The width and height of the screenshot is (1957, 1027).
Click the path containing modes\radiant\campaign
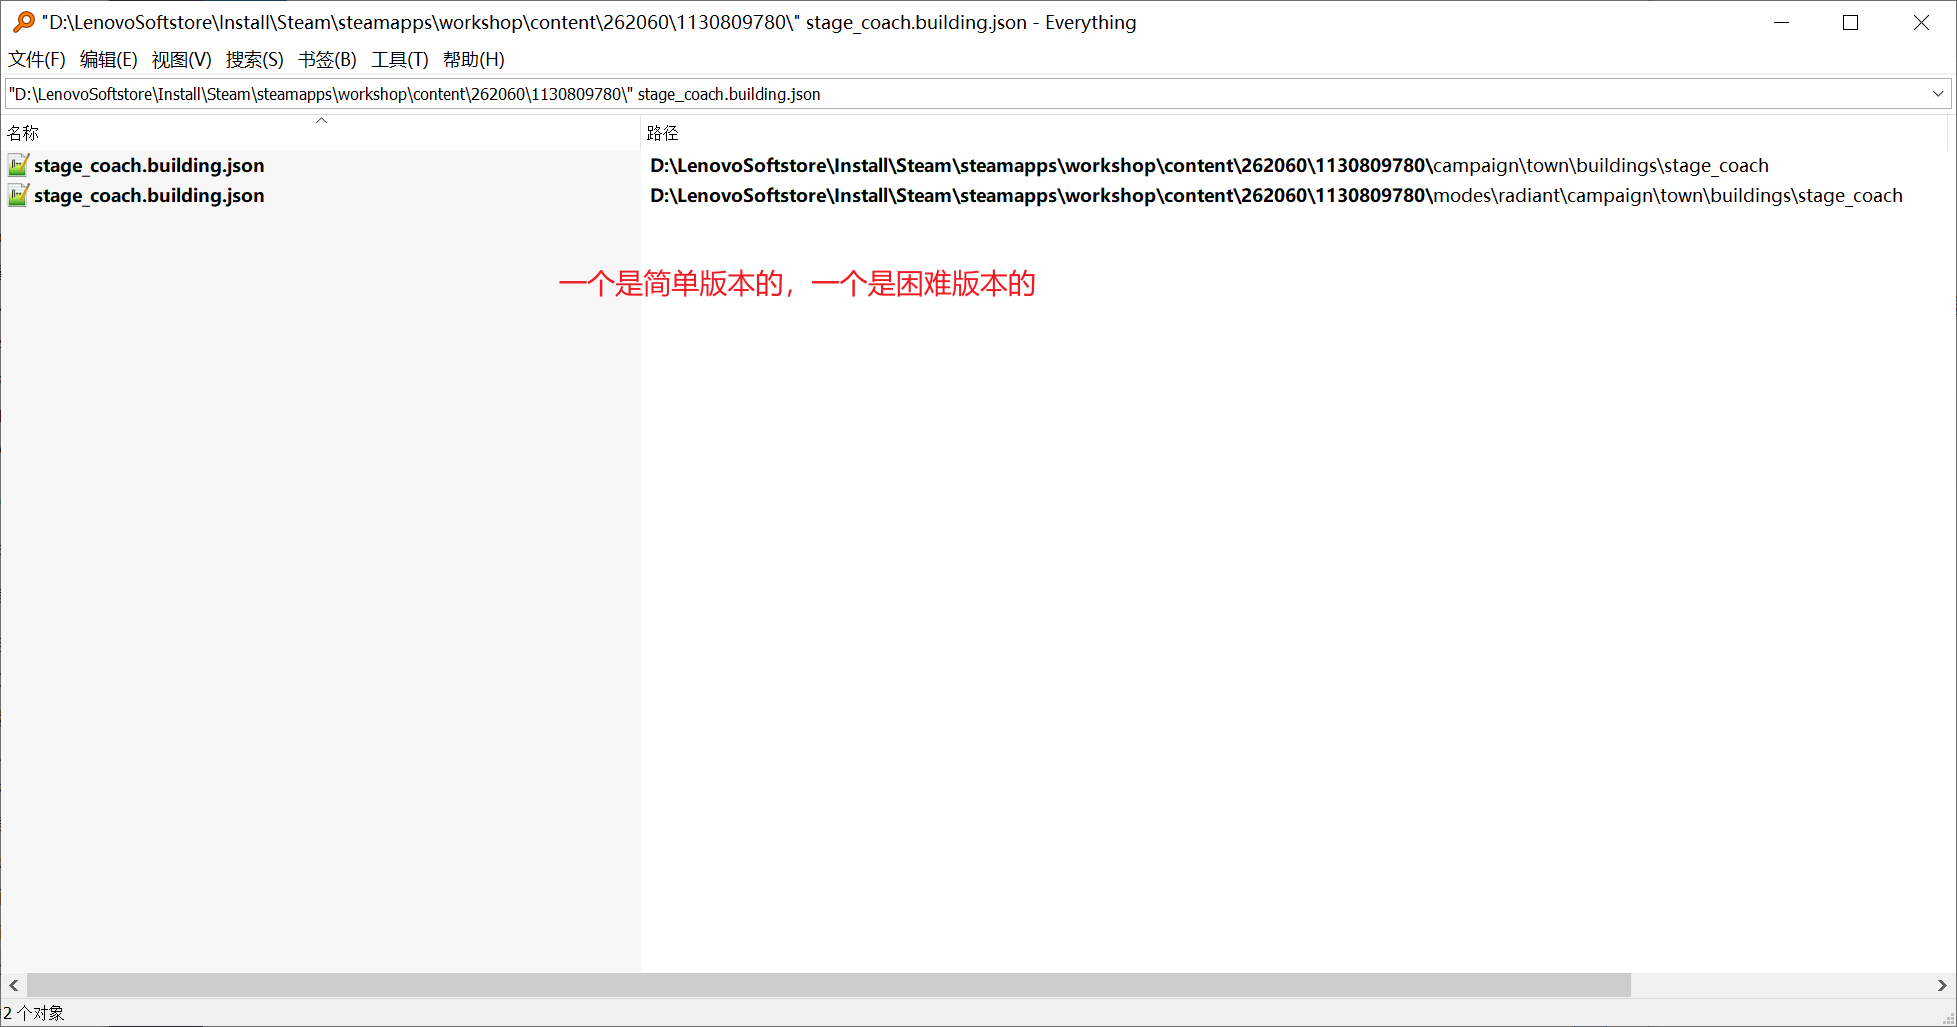(1276, 196)
